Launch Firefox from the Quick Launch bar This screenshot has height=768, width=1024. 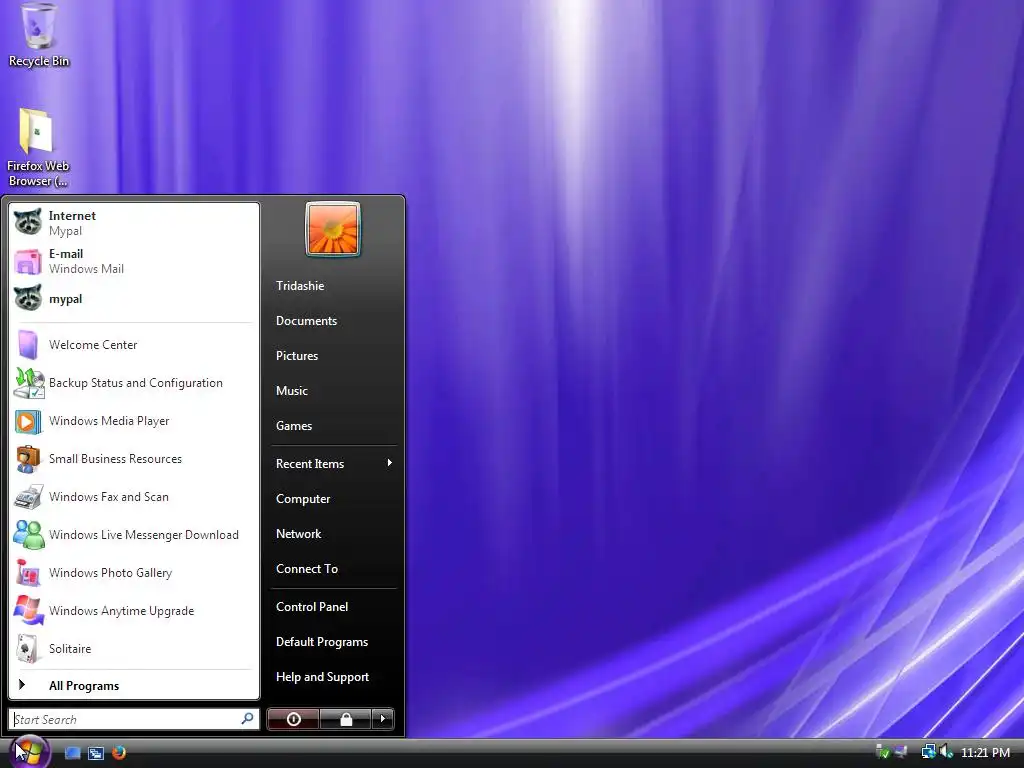pyautogui.click(x=119, y=753)
